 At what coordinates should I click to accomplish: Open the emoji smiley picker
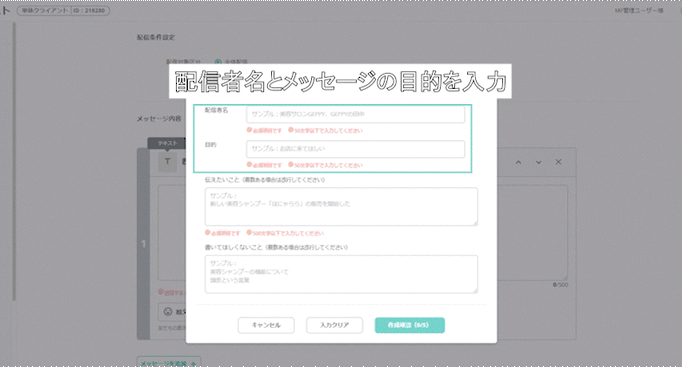coord(168,312)
